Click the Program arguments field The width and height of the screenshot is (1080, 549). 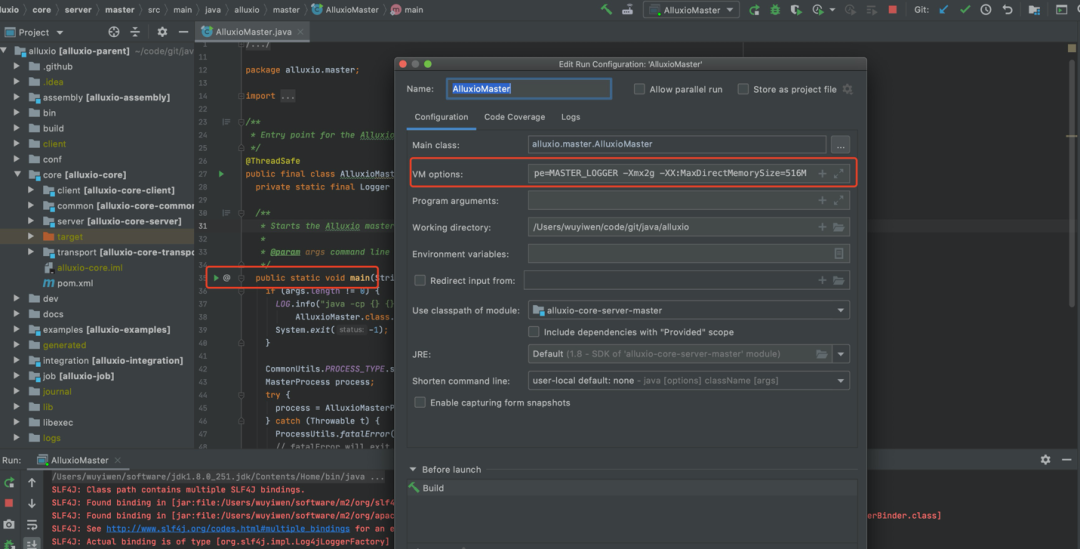point(689,200)
